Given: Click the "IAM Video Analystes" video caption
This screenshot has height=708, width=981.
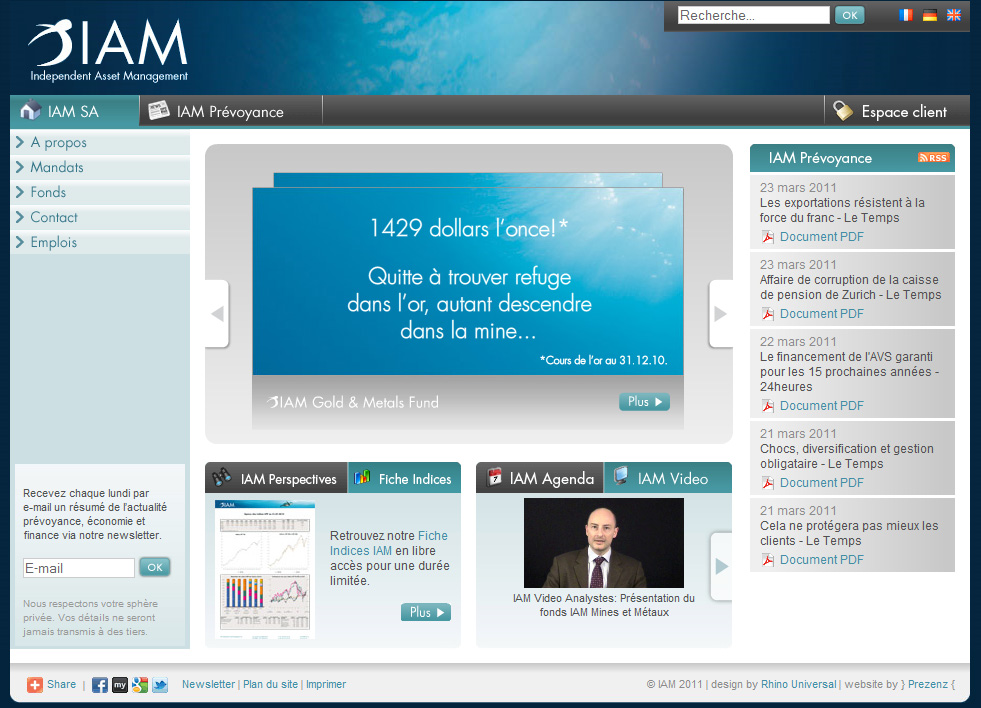Looking at the screenshot, I should tap(604, 605).
